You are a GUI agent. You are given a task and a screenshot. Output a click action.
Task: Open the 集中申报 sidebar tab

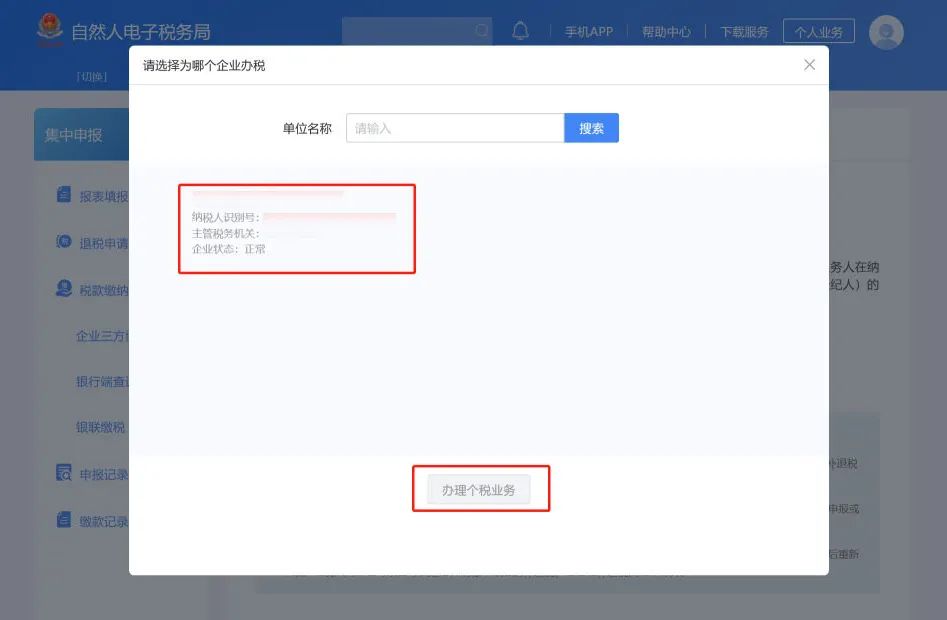click(x=82, y=135)
